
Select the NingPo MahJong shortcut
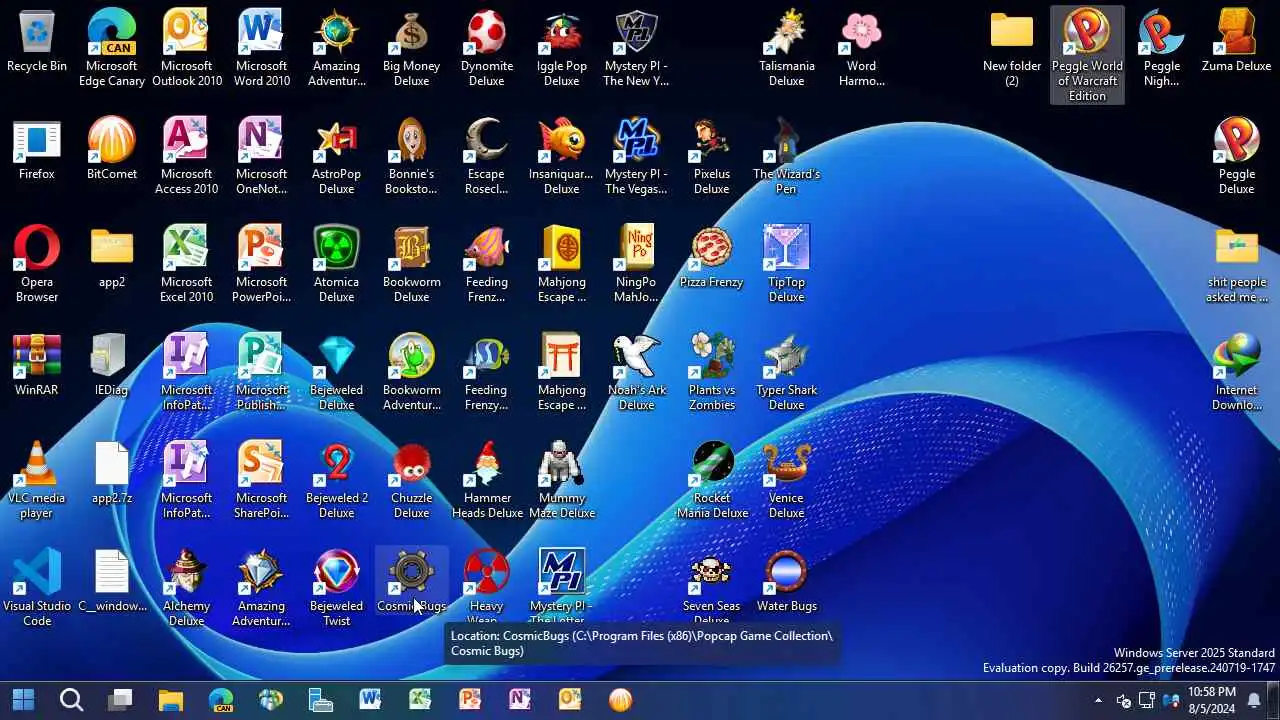(637, 263)
